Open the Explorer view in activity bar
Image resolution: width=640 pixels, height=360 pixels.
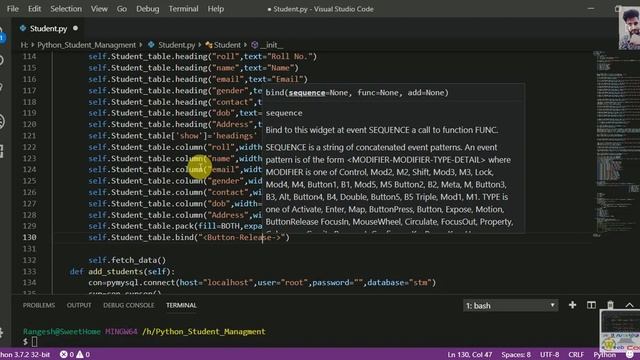click(2, 35)
